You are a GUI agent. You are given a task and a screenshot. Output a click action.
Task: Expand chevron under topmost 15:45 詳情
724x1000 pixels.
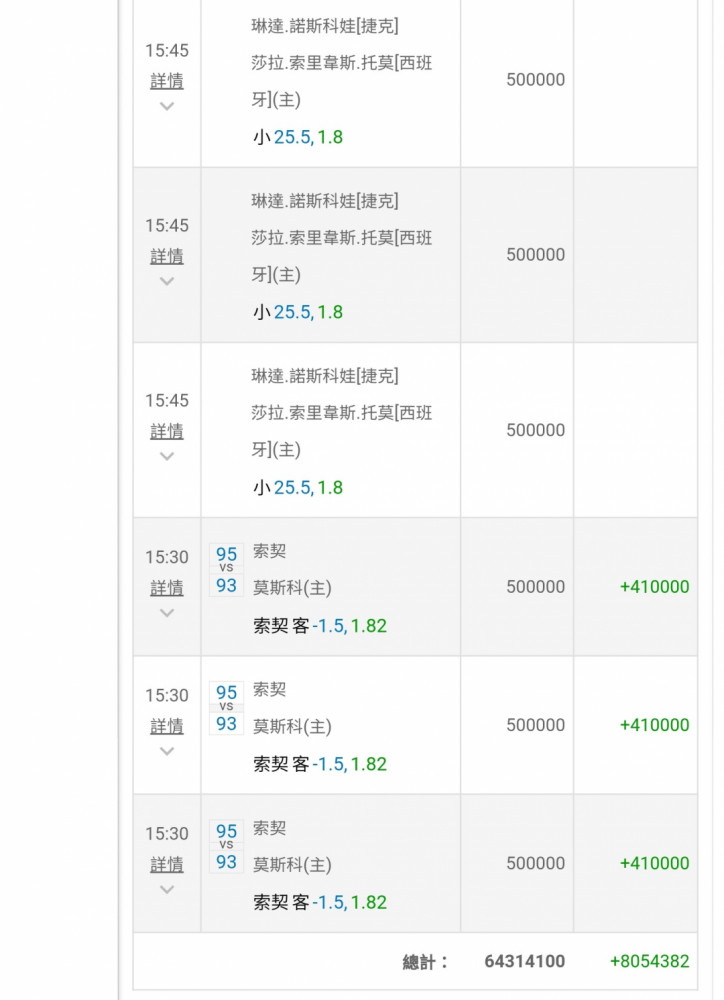167,106
